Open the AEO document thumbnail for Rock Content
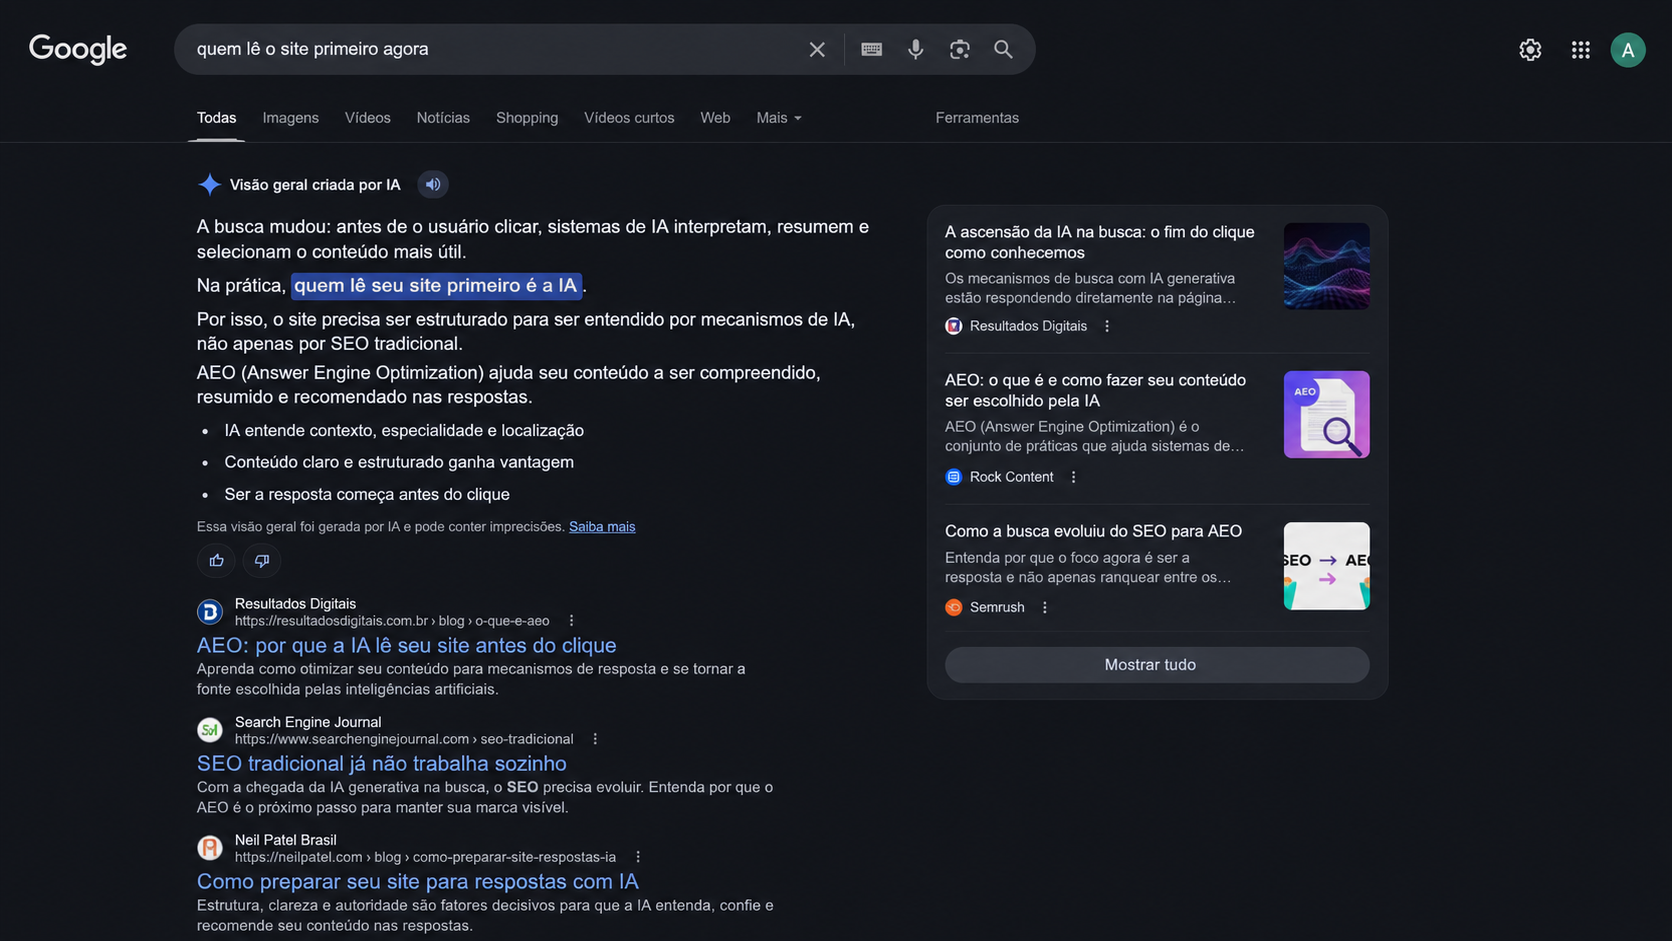This screenshot has width=1672, height=941. click(1326, 414)
